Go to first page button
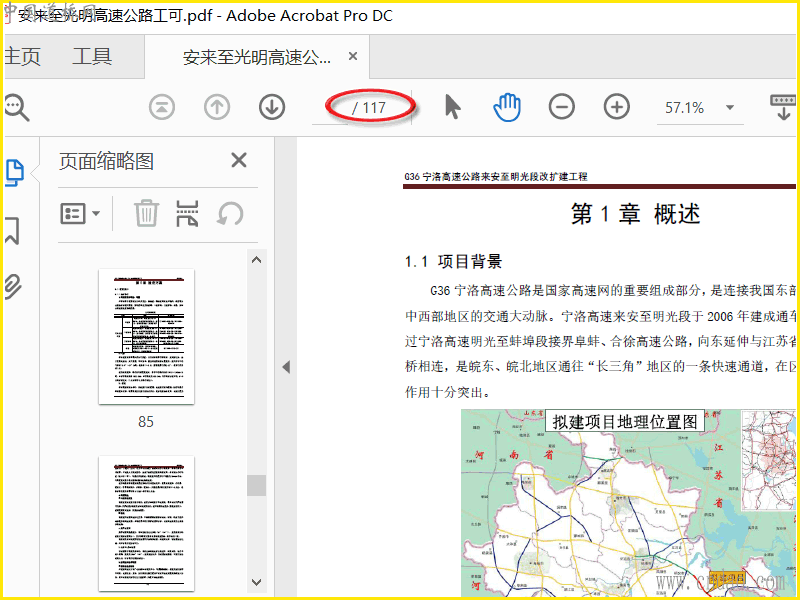 pos(162,108)
